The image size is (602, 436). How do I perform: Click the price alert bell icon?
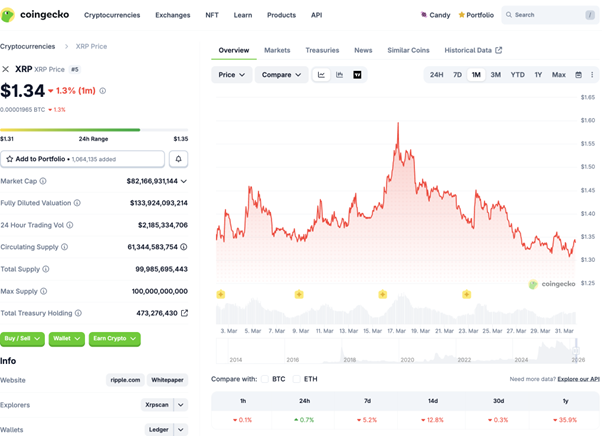tap(179, 159)
